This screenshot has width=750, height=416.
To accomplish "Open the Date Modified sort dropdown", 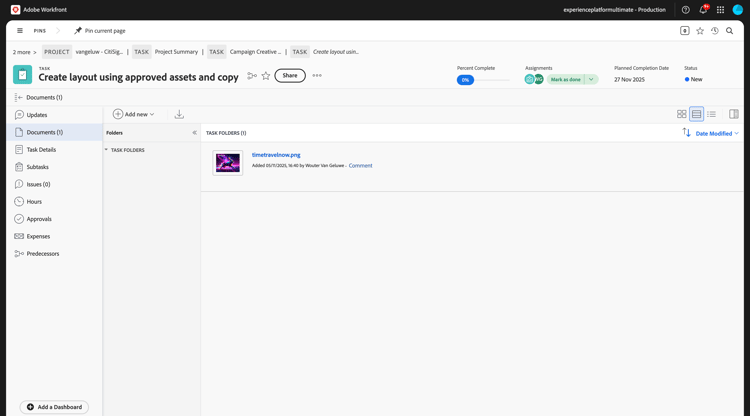I will 717,133.
